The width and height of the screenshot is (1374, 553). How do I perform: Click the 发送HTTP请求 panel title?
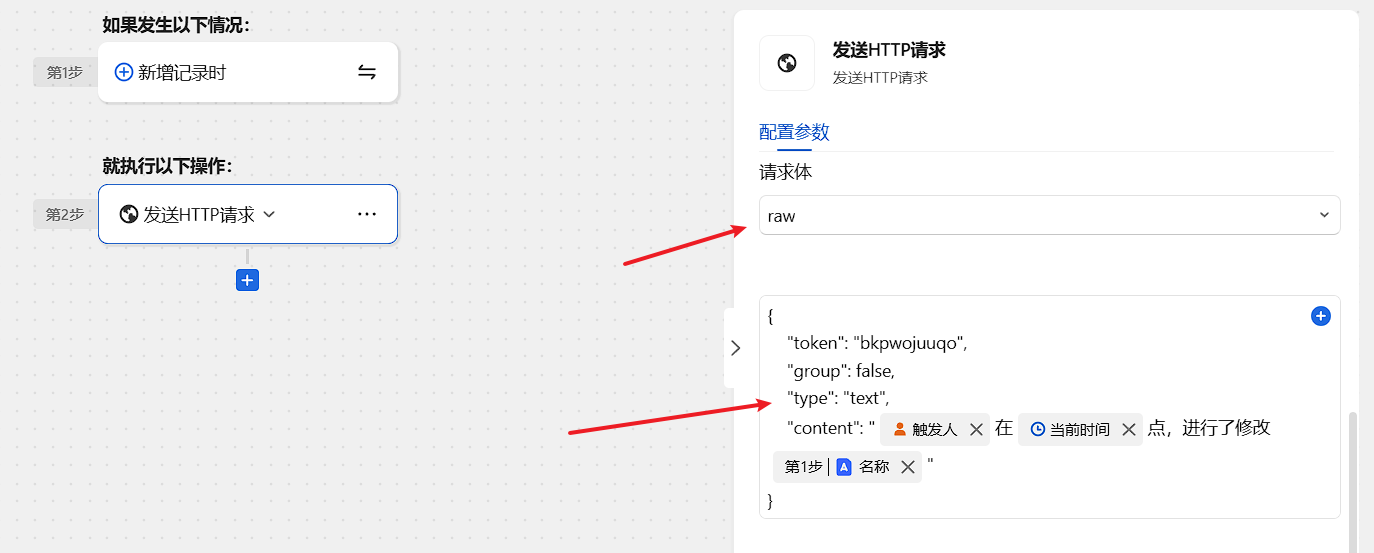tap(889, 50)
